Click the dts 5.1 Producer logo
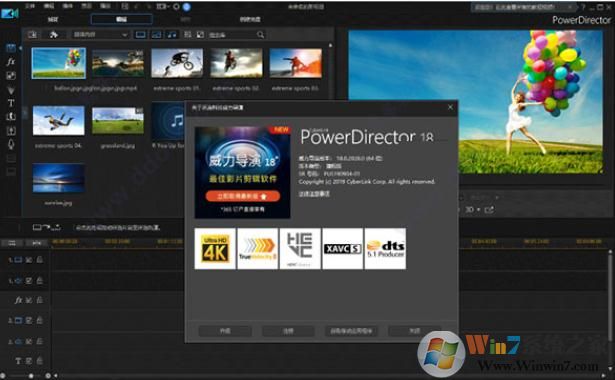615x380 pixels. (385, 249)
